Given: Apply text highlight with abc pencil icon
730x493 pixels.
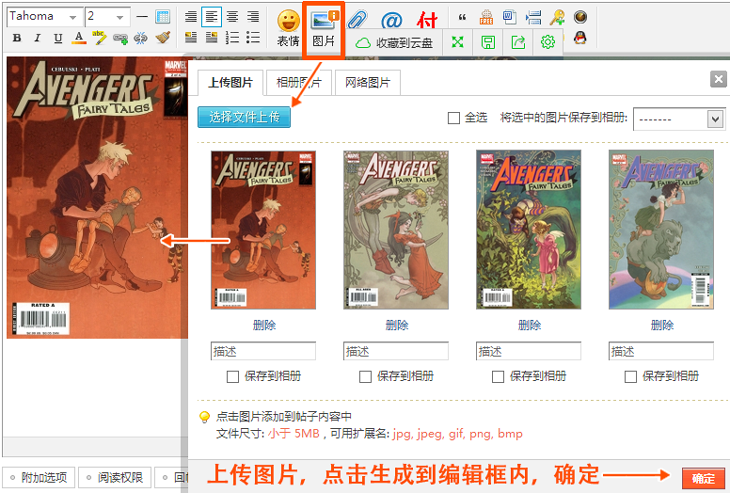Looking at the screenshot, I should [99, 37].
